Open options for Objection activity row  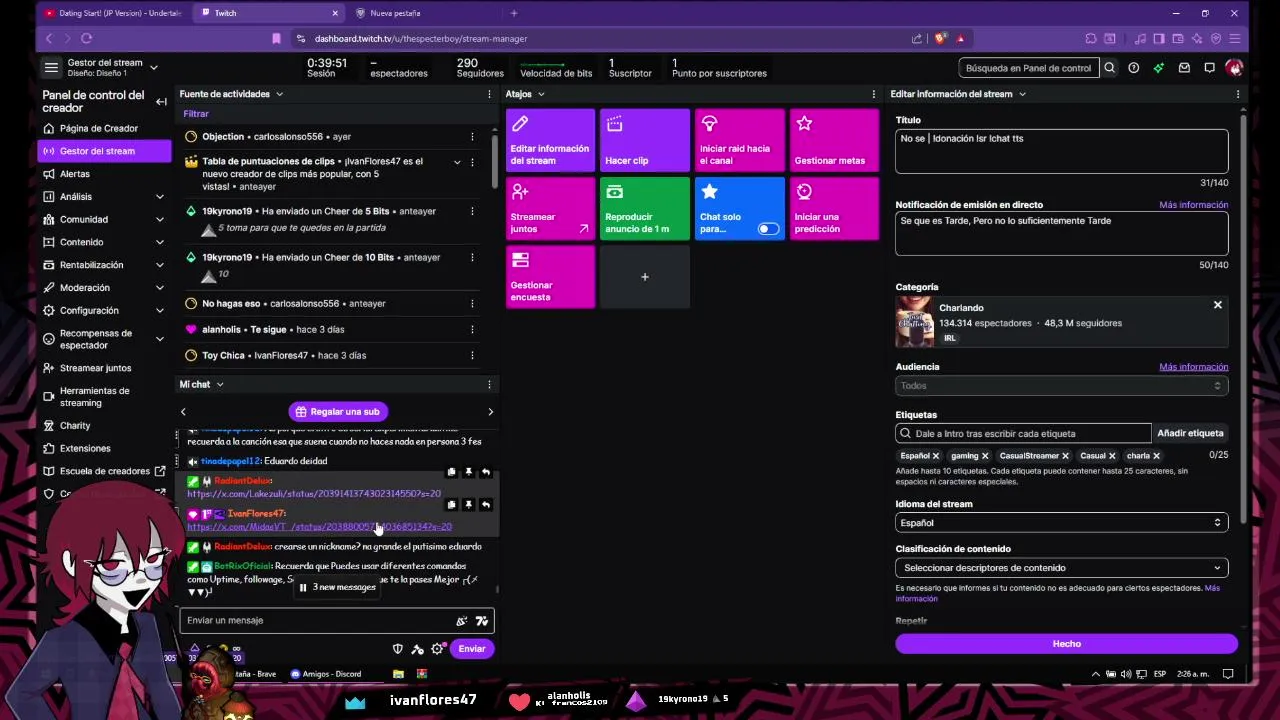click(472, 137)
